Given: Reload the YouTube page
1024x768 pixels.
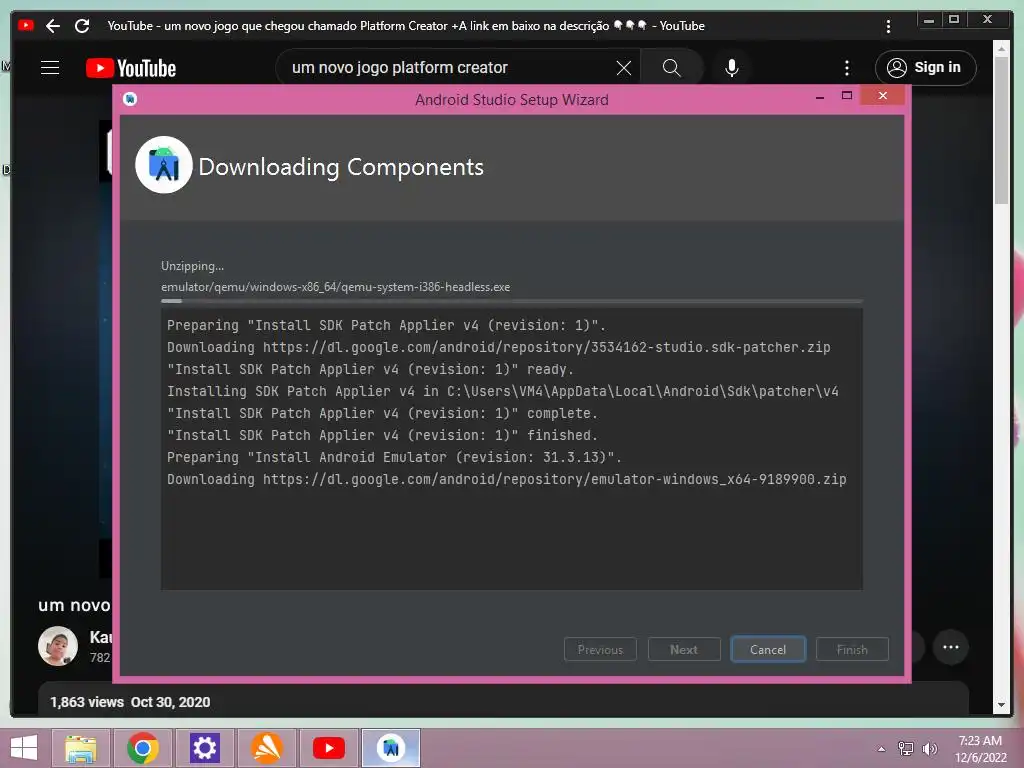Looking at the screenshot, I should (82, 26).
